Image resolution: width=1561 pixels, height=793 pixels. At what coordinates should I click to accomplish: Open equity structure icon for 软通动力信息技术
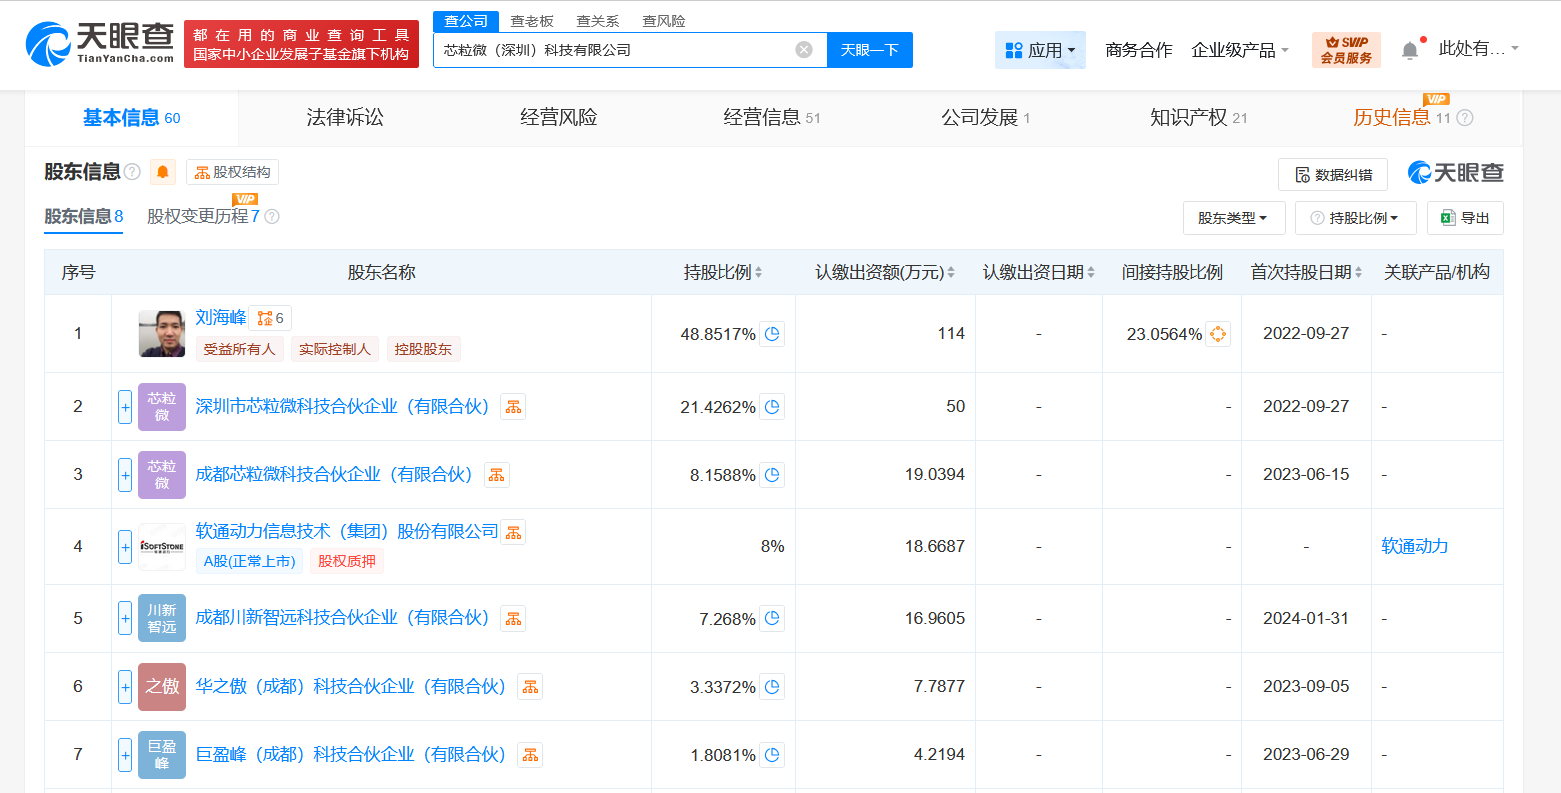tap(513, 533)
